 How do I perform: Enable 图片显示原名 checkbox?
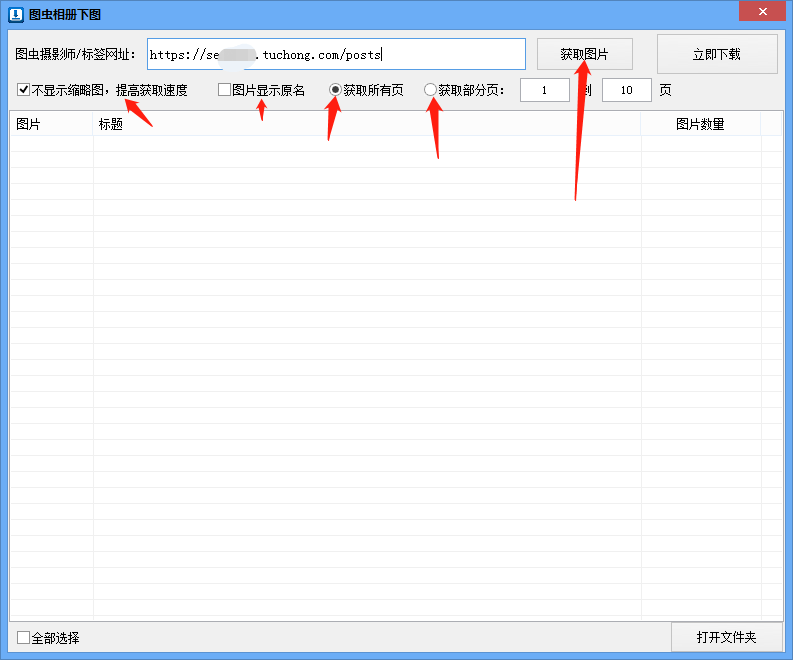click(x=225, y=90)
